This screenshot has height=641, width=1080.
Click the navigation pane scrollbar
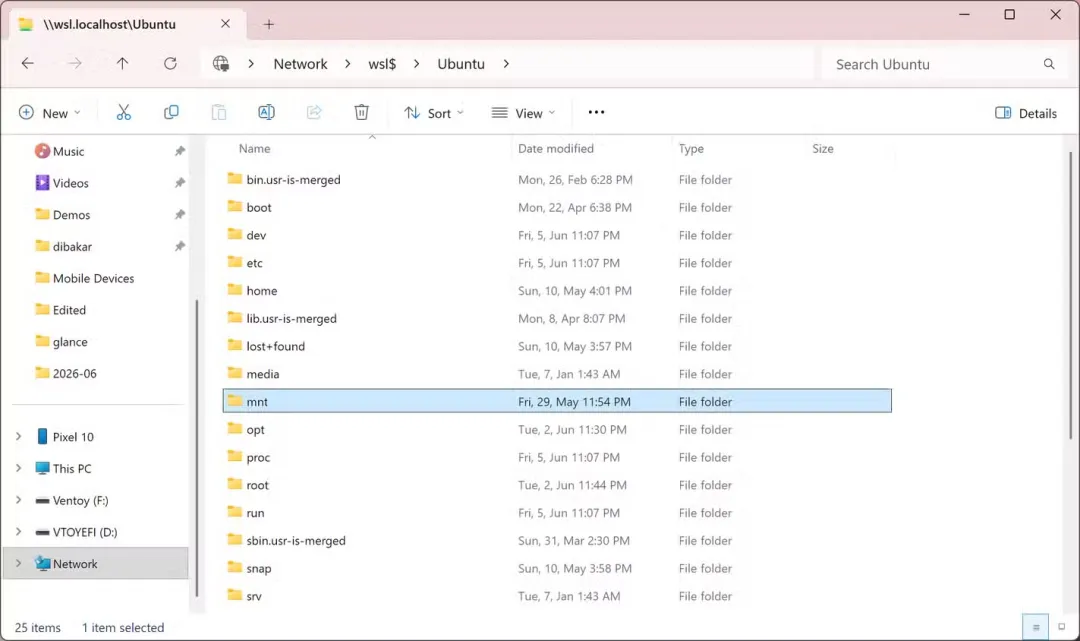(197, 448)
